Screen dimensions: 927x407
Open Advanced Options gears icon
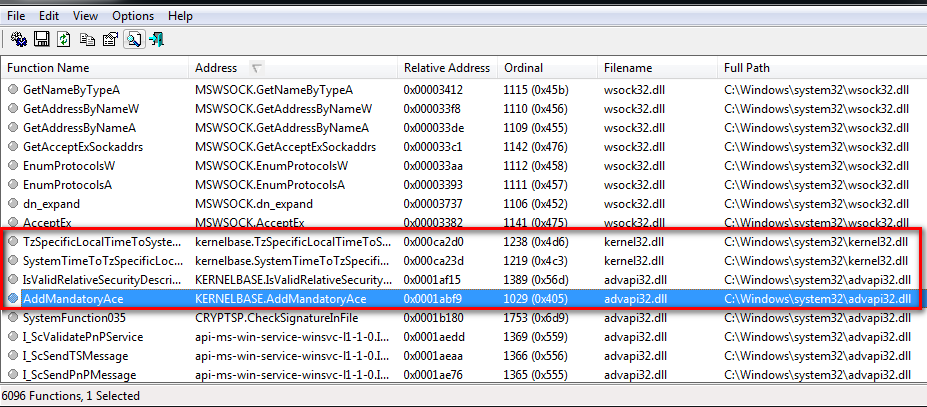pos(19,40)
